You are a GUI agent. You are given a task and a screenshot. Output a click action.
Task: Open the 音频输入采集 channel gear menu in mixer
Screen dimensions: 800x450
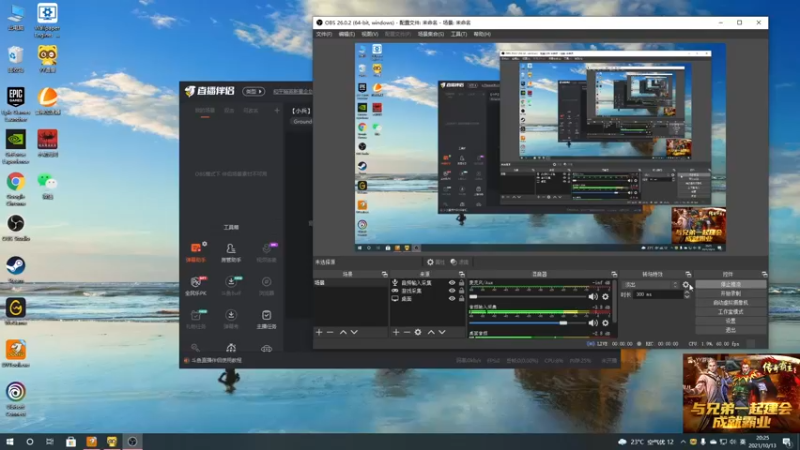606,322
